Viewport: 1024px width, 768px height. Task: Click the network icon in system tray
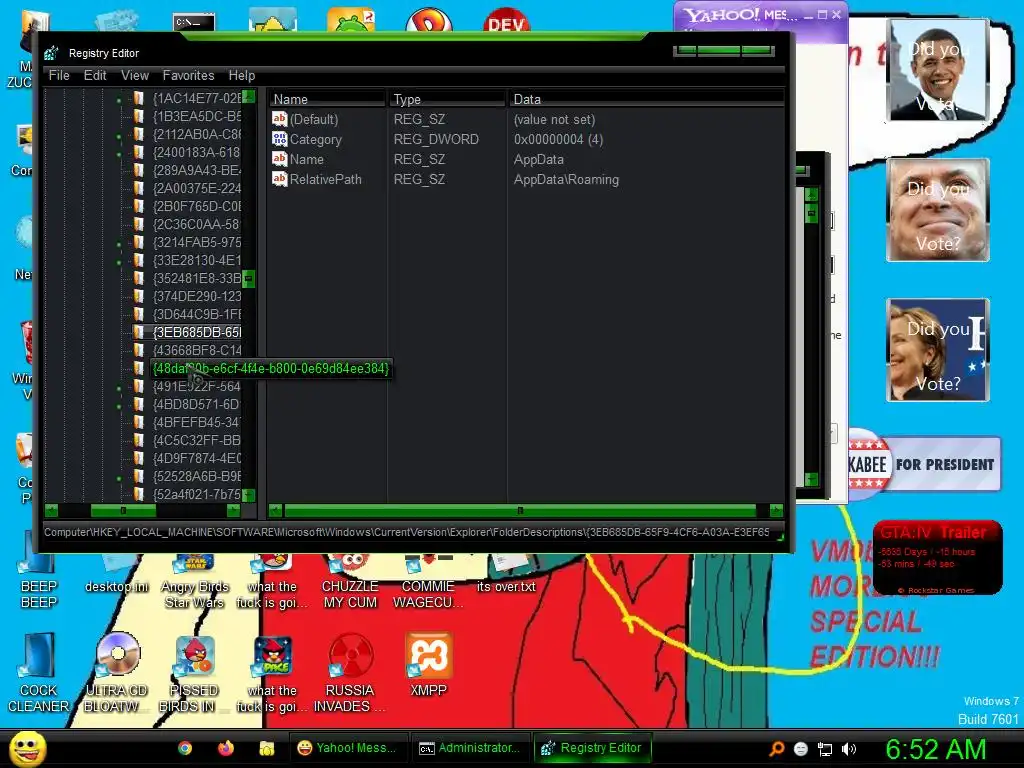[x=825, y=749]
